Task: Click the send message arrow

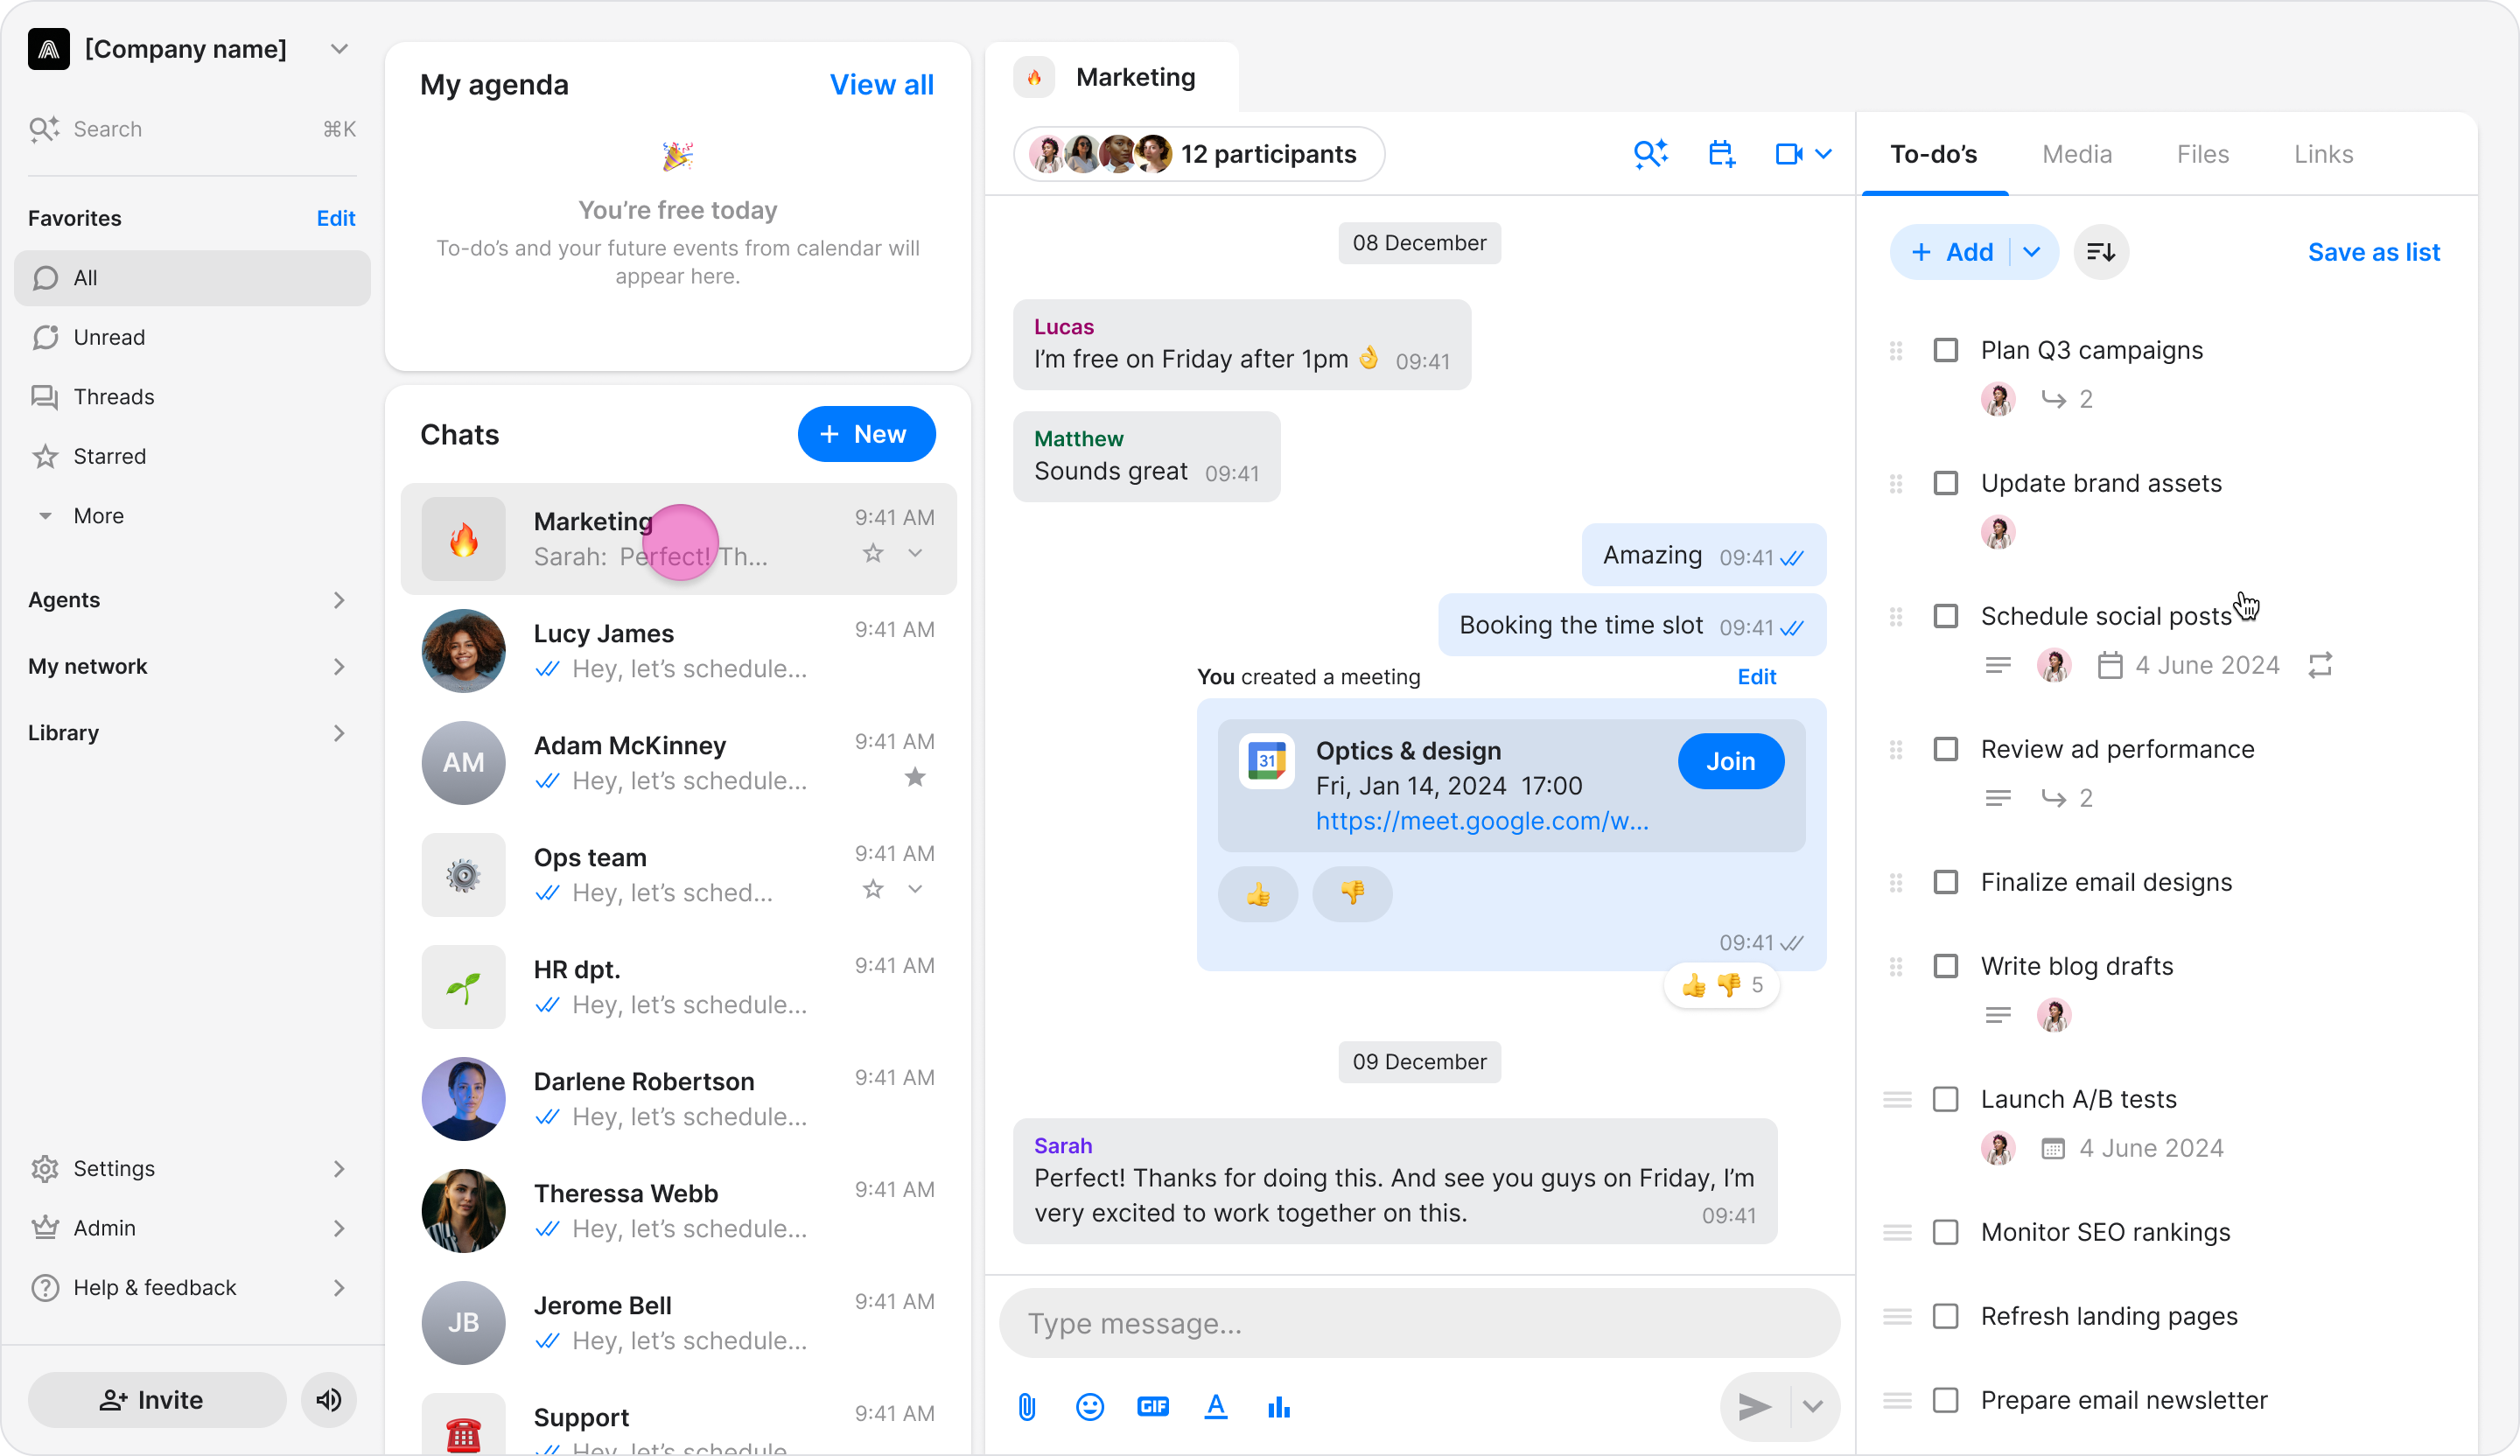Action: [1755, 1407]
